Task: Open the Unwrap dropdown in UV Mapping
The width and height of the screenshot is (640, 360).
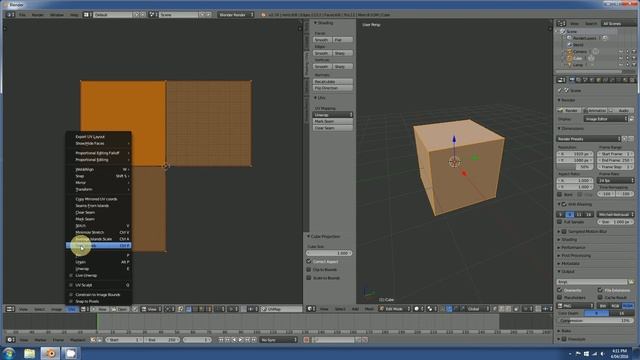Action: click(x=333, y=115)
